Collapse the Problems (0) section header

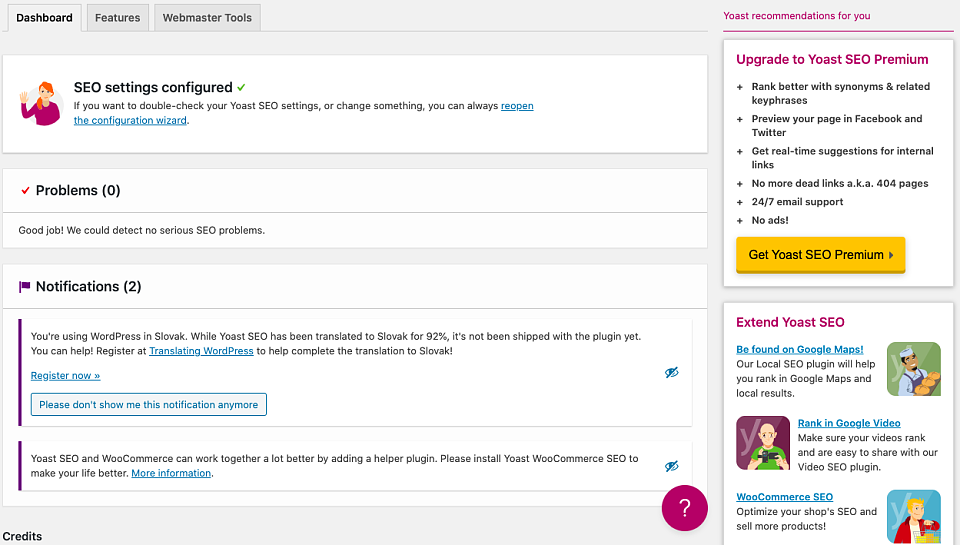pos(355,190)
